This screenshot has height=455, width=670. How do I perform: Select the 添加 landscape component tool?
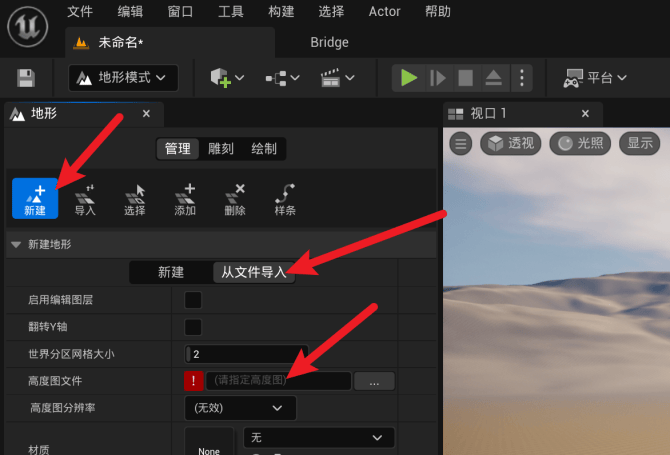click(185, 199)
